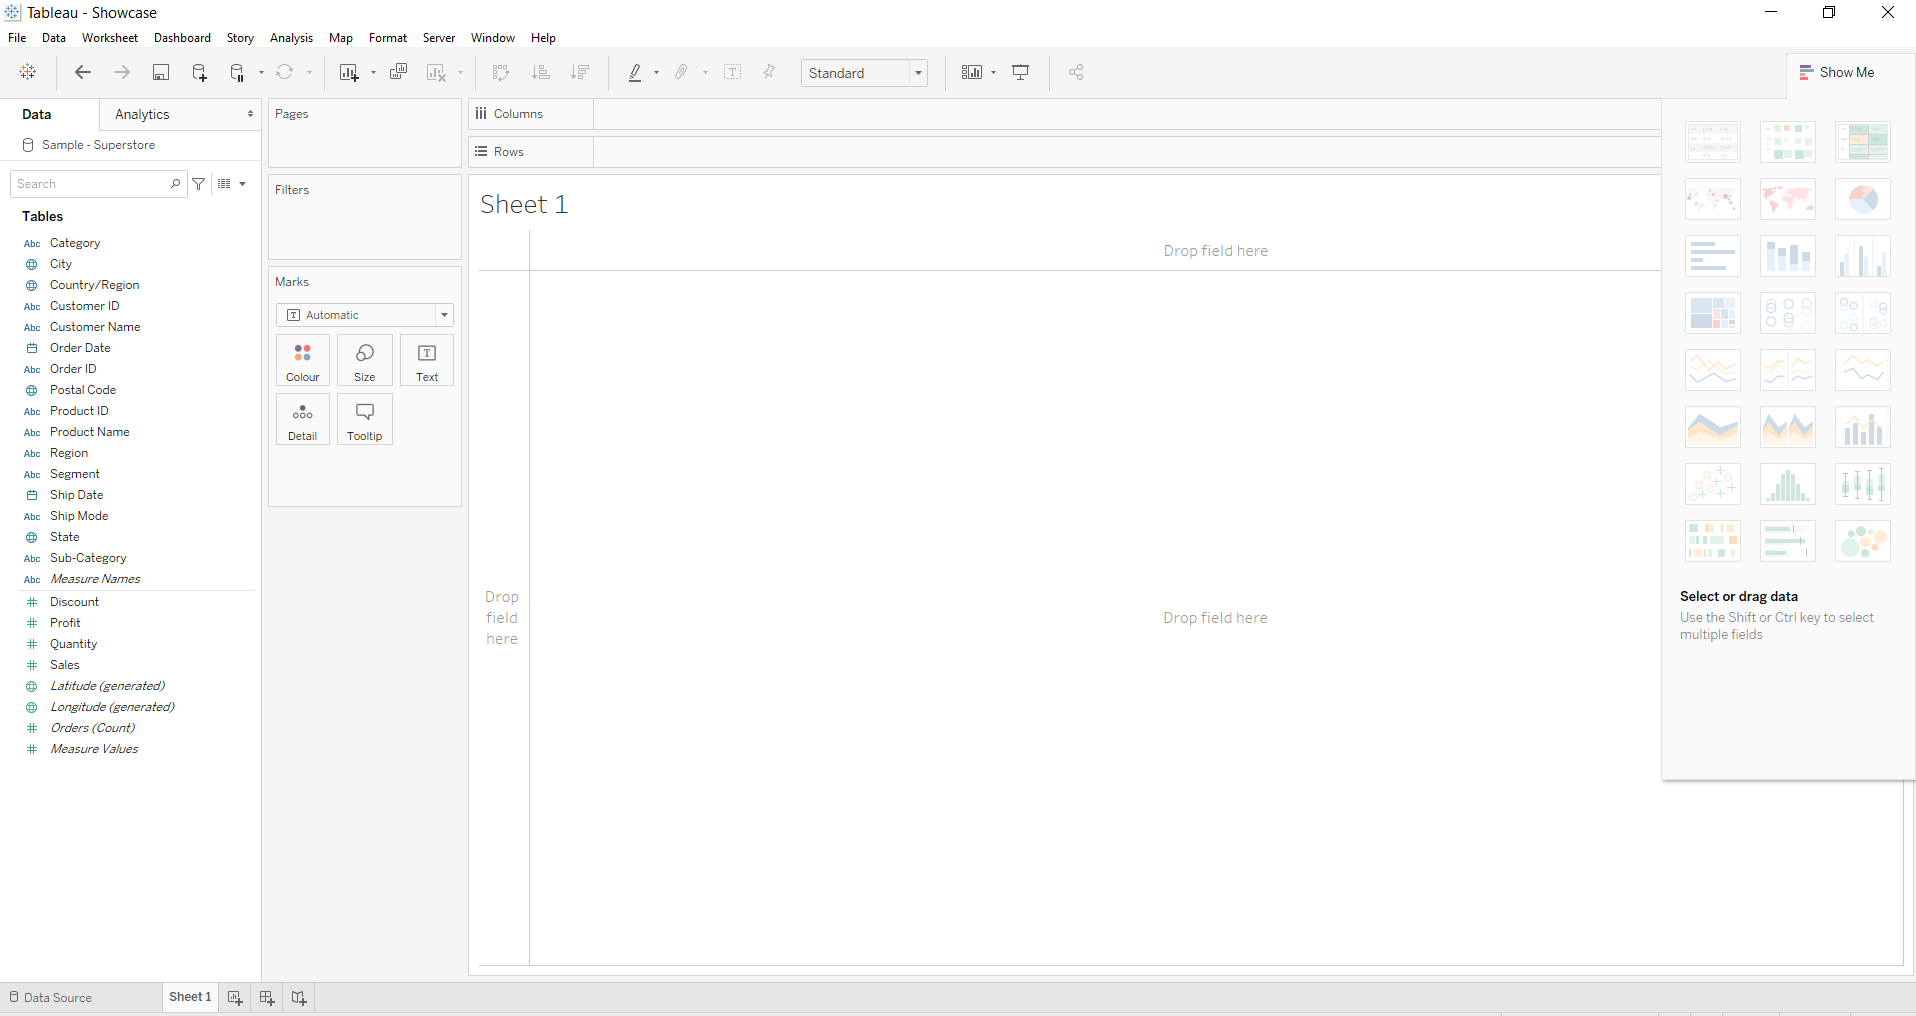Select the Sample - Superstore data source
1916x1016 pixels.
point(98,145)
